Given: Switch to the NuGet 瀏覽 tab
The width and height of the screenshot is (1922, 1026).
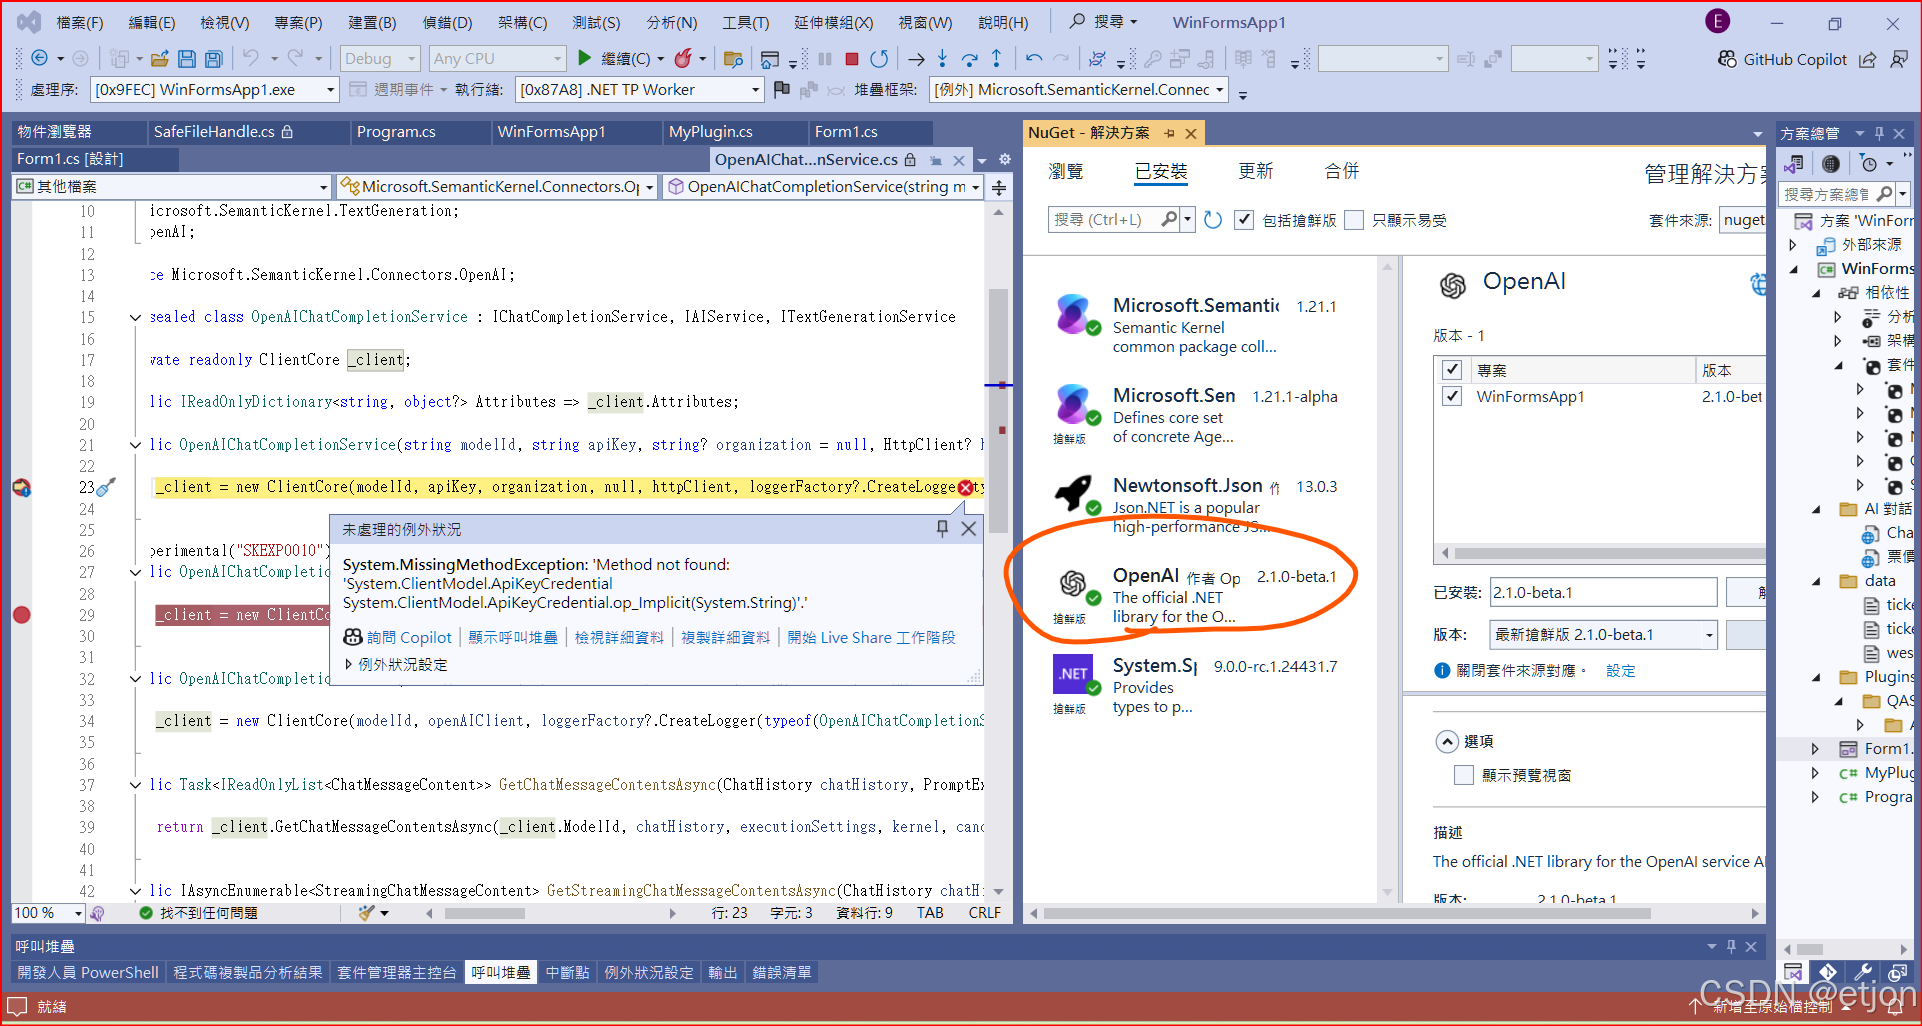Looking at the screenshot, I should [x=1065, y=172].
